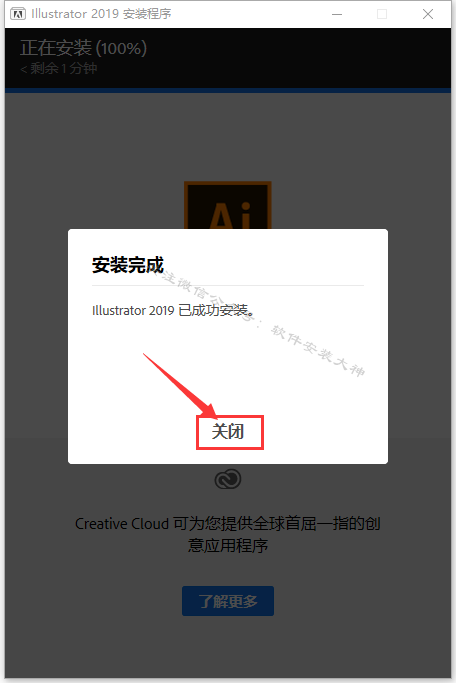Click the red arrow annotation
The image size is (456, 683).
tap(179, 385)
